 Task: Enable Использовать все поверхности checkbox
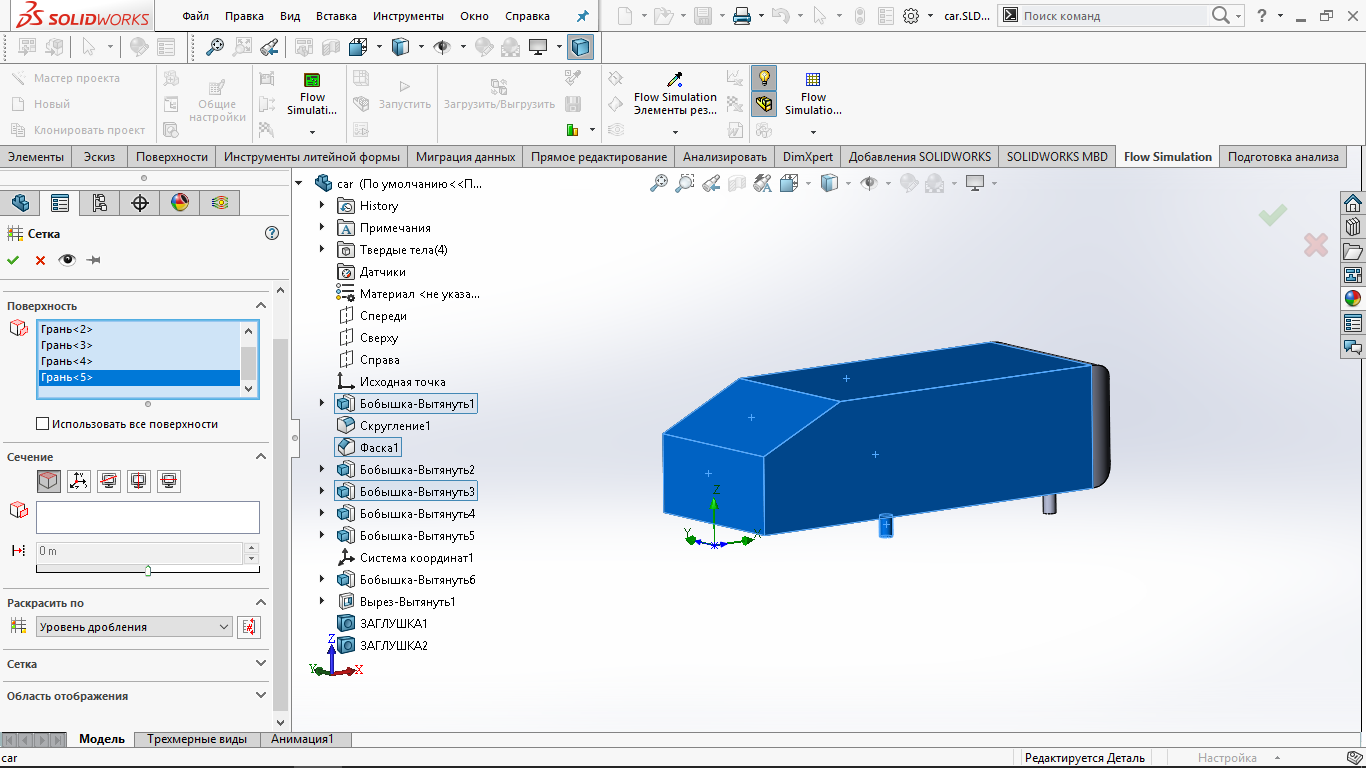coord(42,424)
